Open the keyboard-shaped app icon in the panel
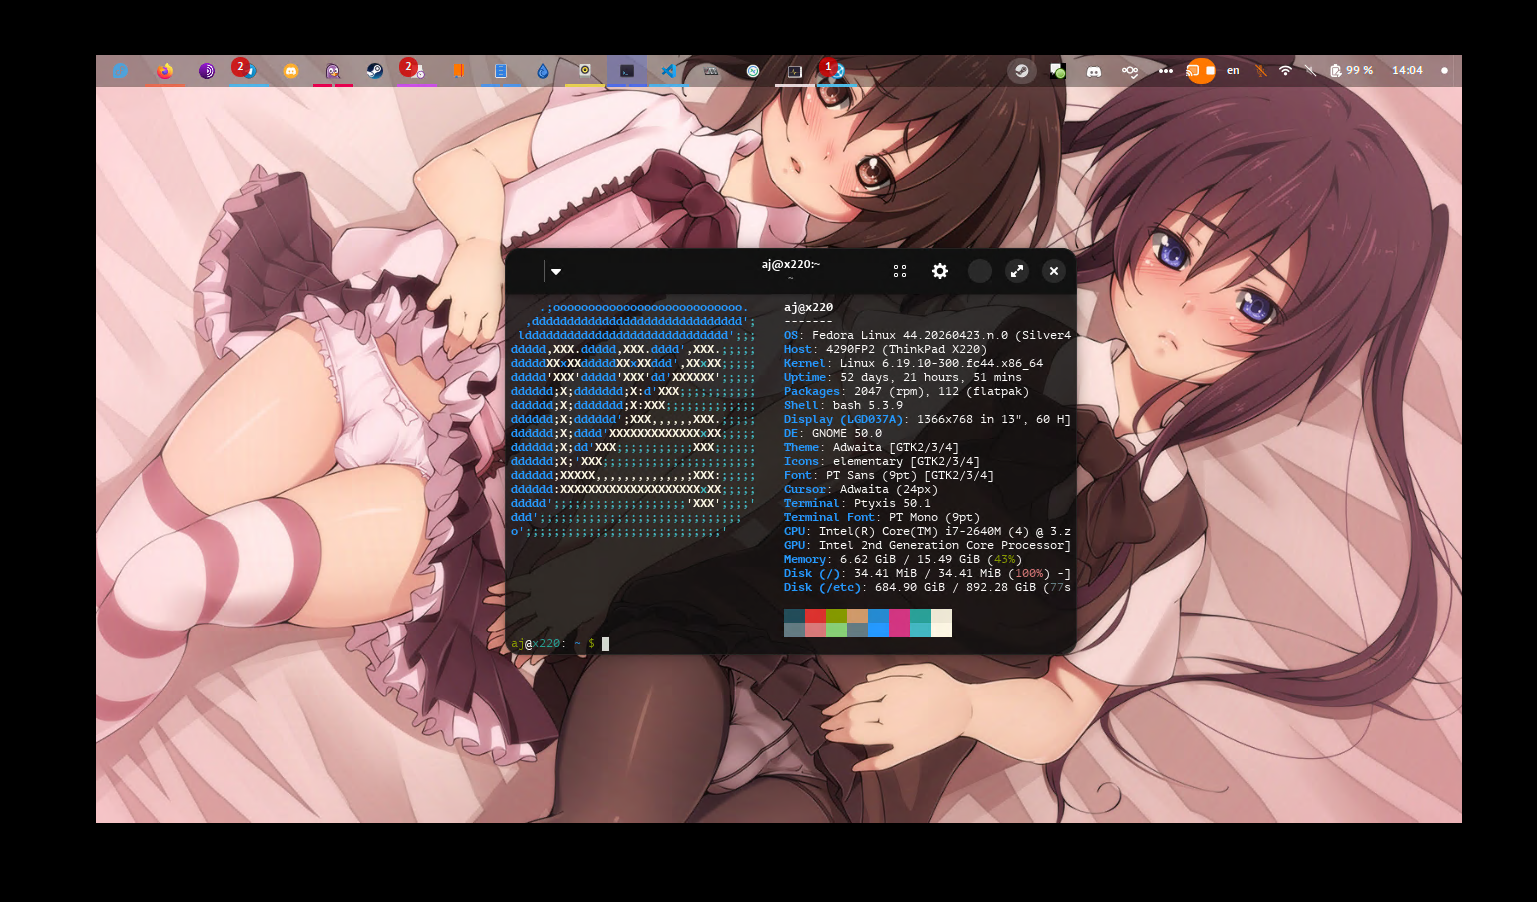This screenshot has width=1537, height=902. point(711,71)
